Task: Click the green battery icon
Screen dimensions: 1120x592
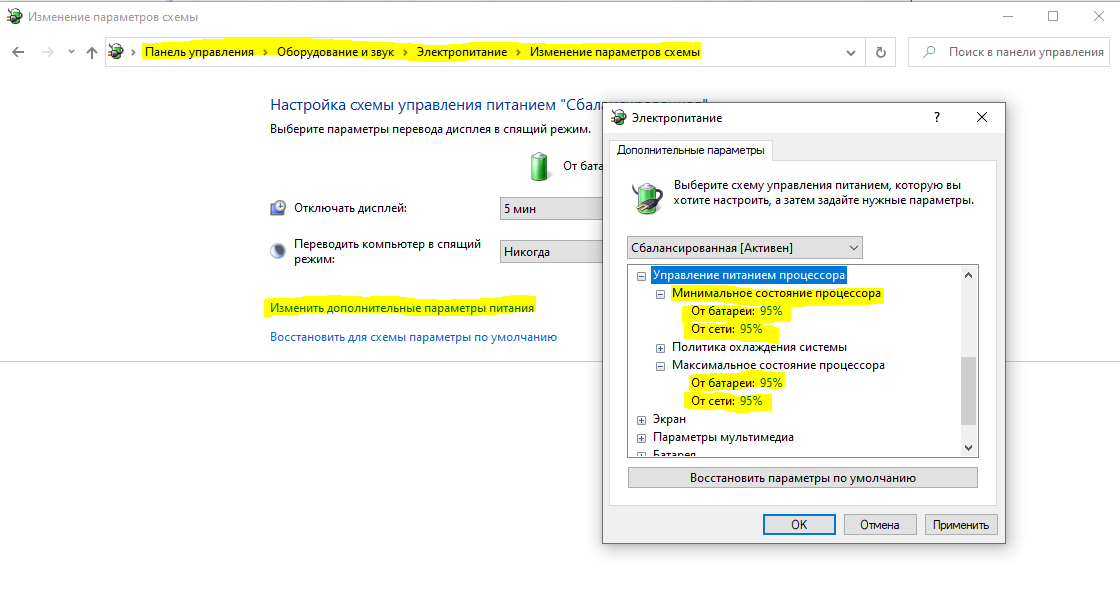Action: tap(539, 166)
